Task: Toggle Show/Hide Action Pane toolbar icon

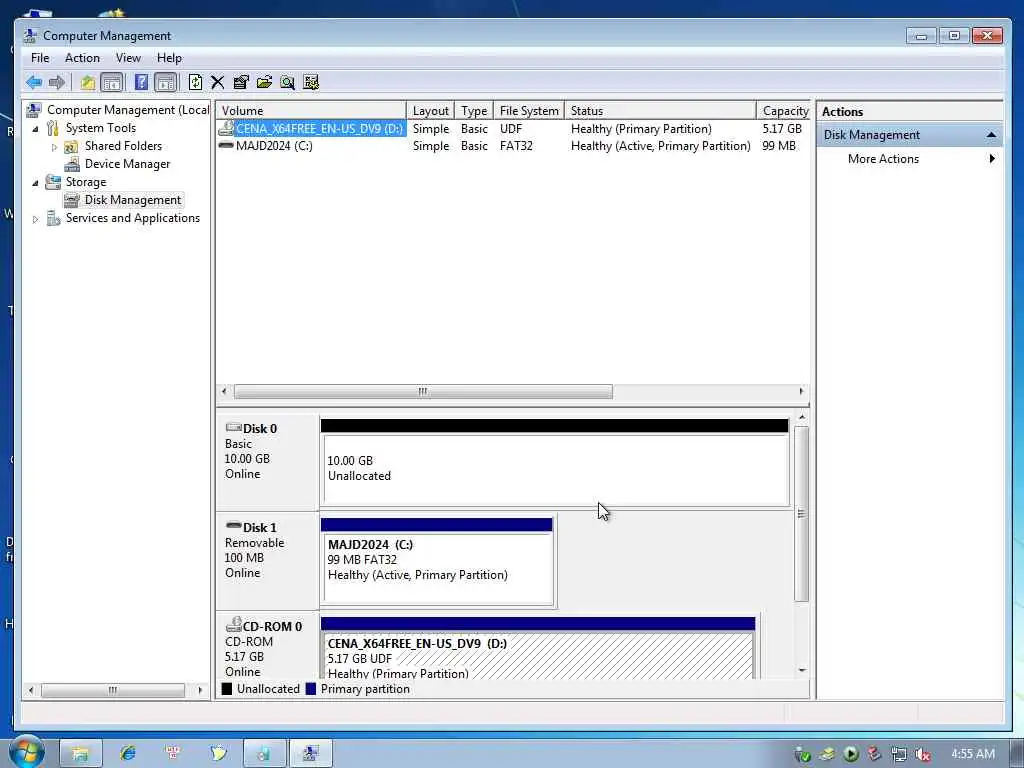Action: 166,82
